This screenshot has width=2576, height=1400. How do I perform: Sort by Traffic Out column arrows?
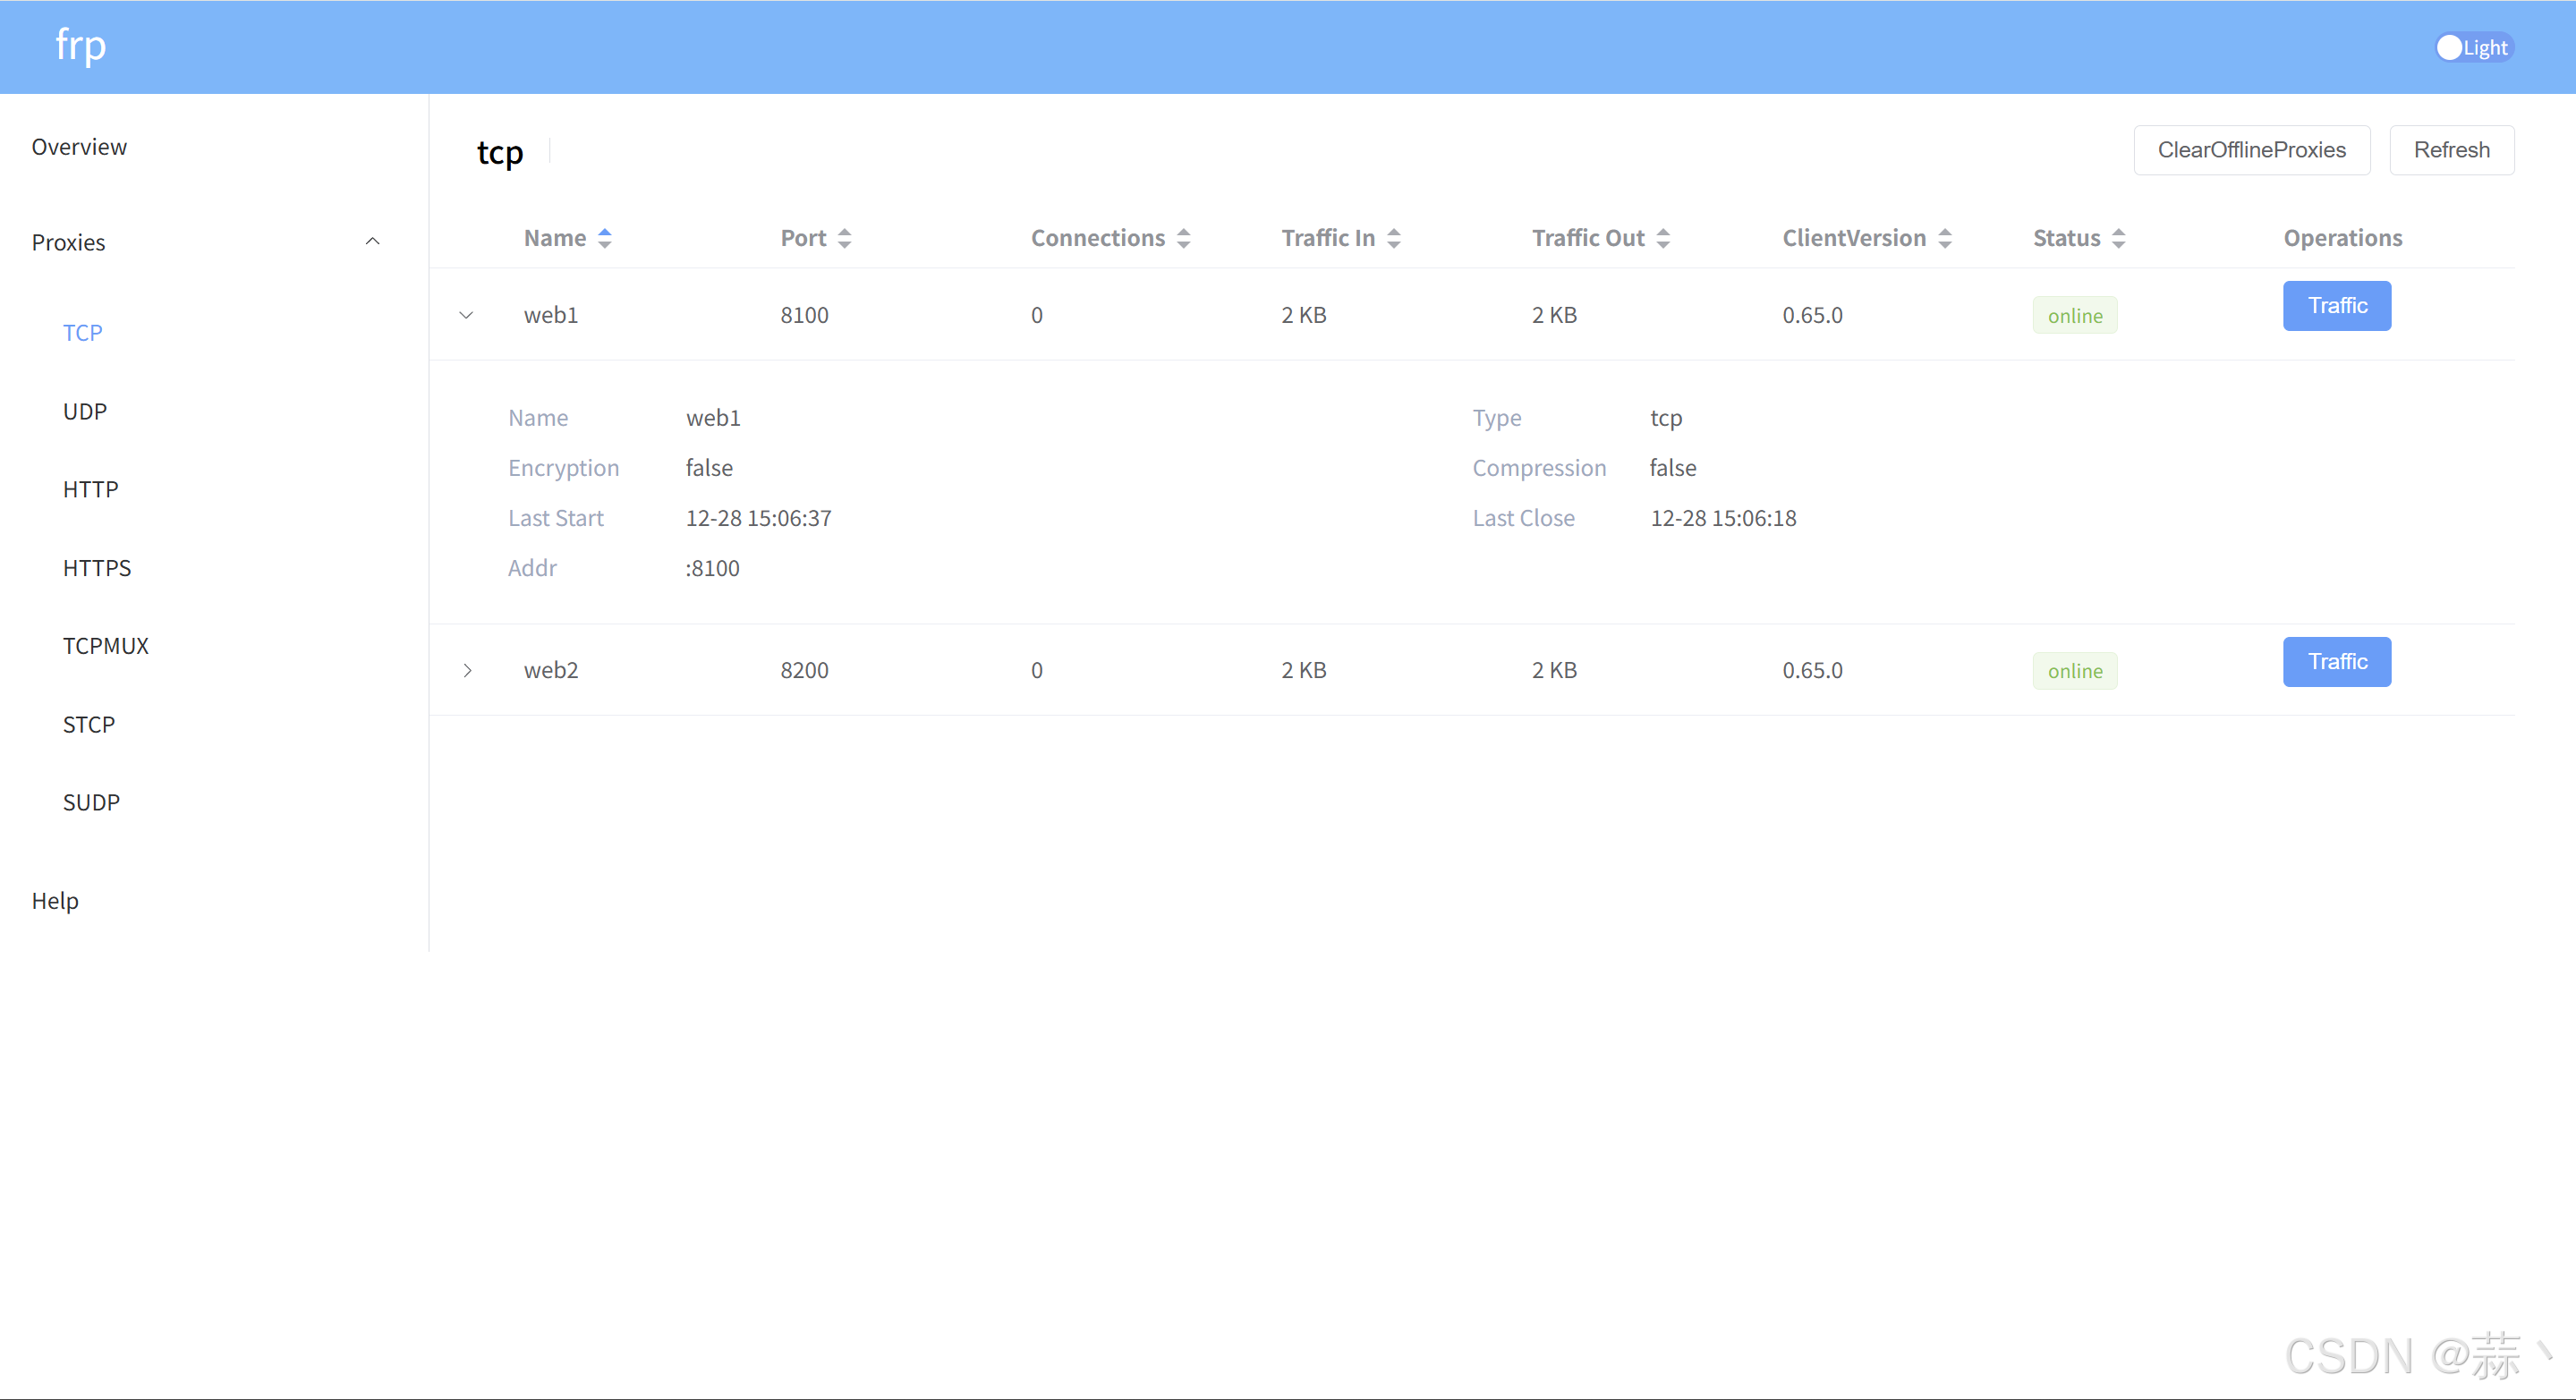point(1663,238)
